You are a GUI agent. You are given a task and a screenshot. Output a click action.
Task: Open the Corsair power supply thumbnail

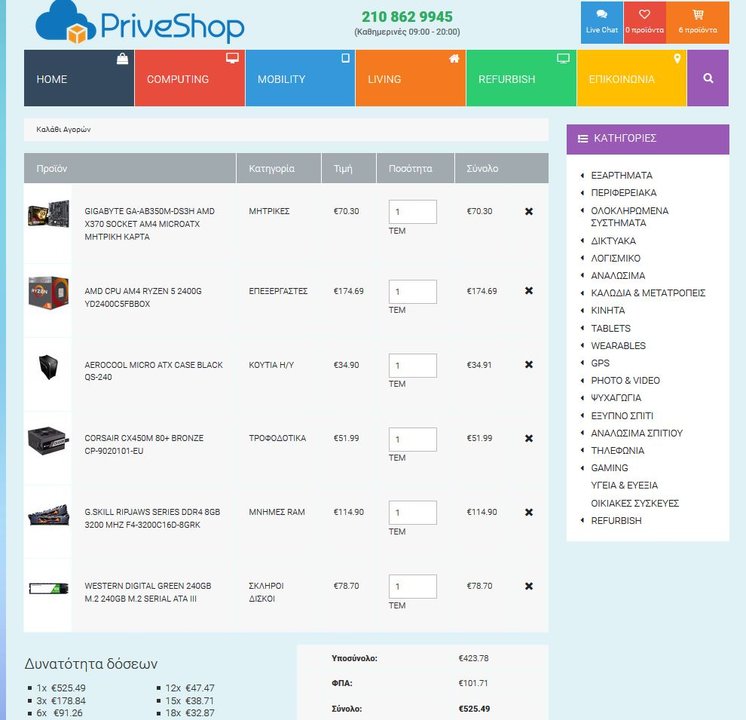tap(49, 441)
